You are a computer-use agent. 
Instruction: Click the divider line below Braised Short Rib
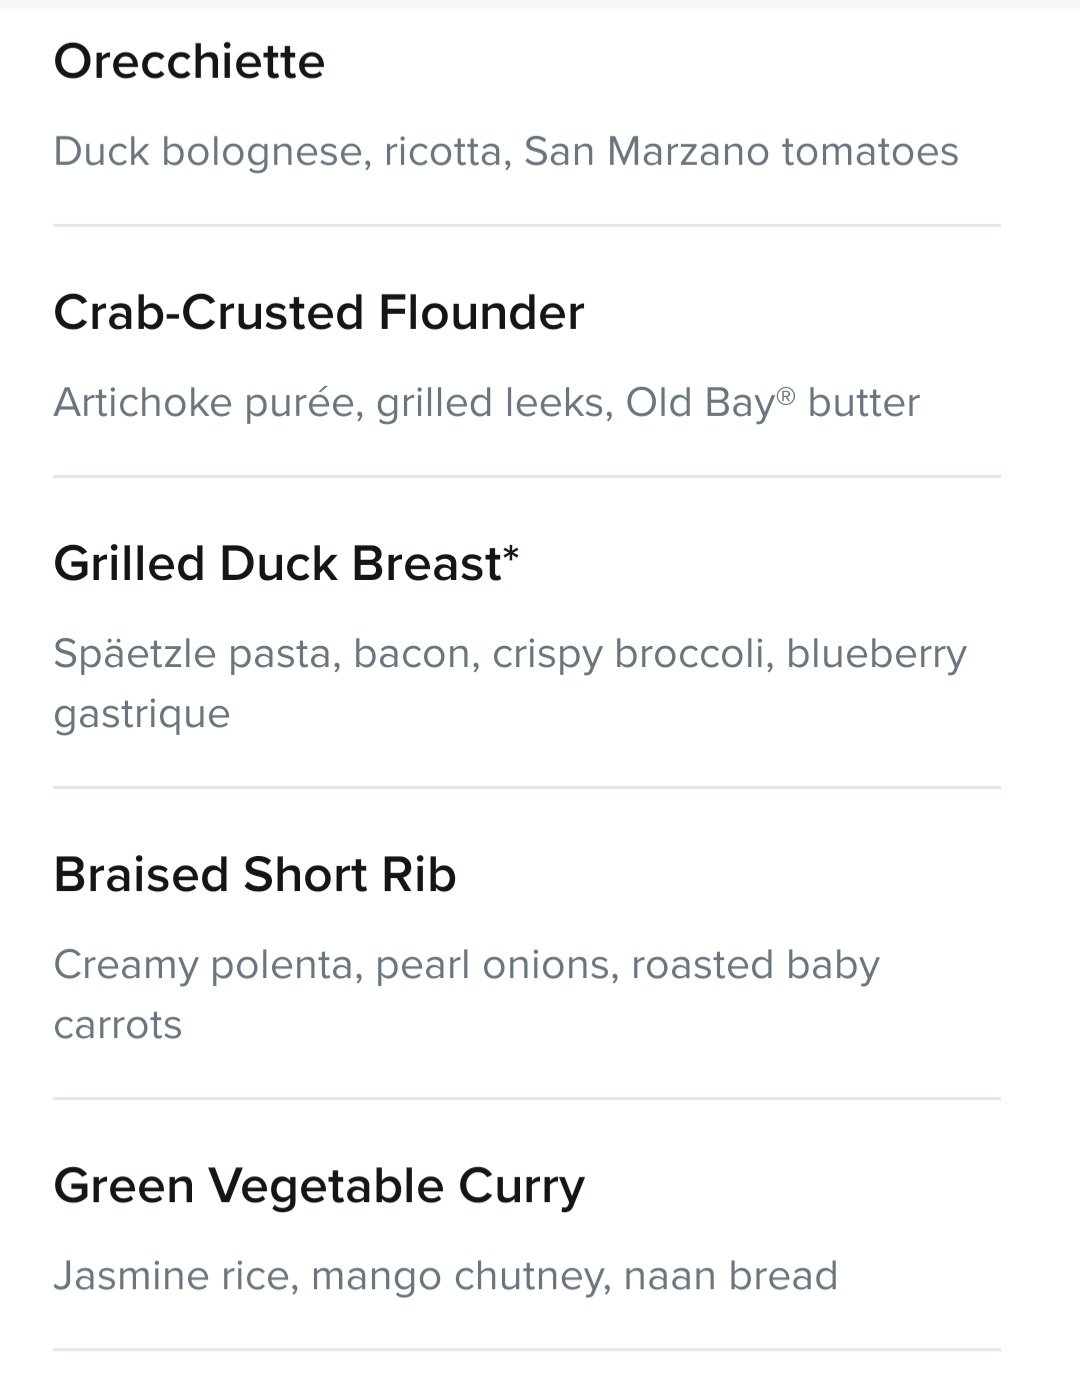click(x=527, y=1099)
